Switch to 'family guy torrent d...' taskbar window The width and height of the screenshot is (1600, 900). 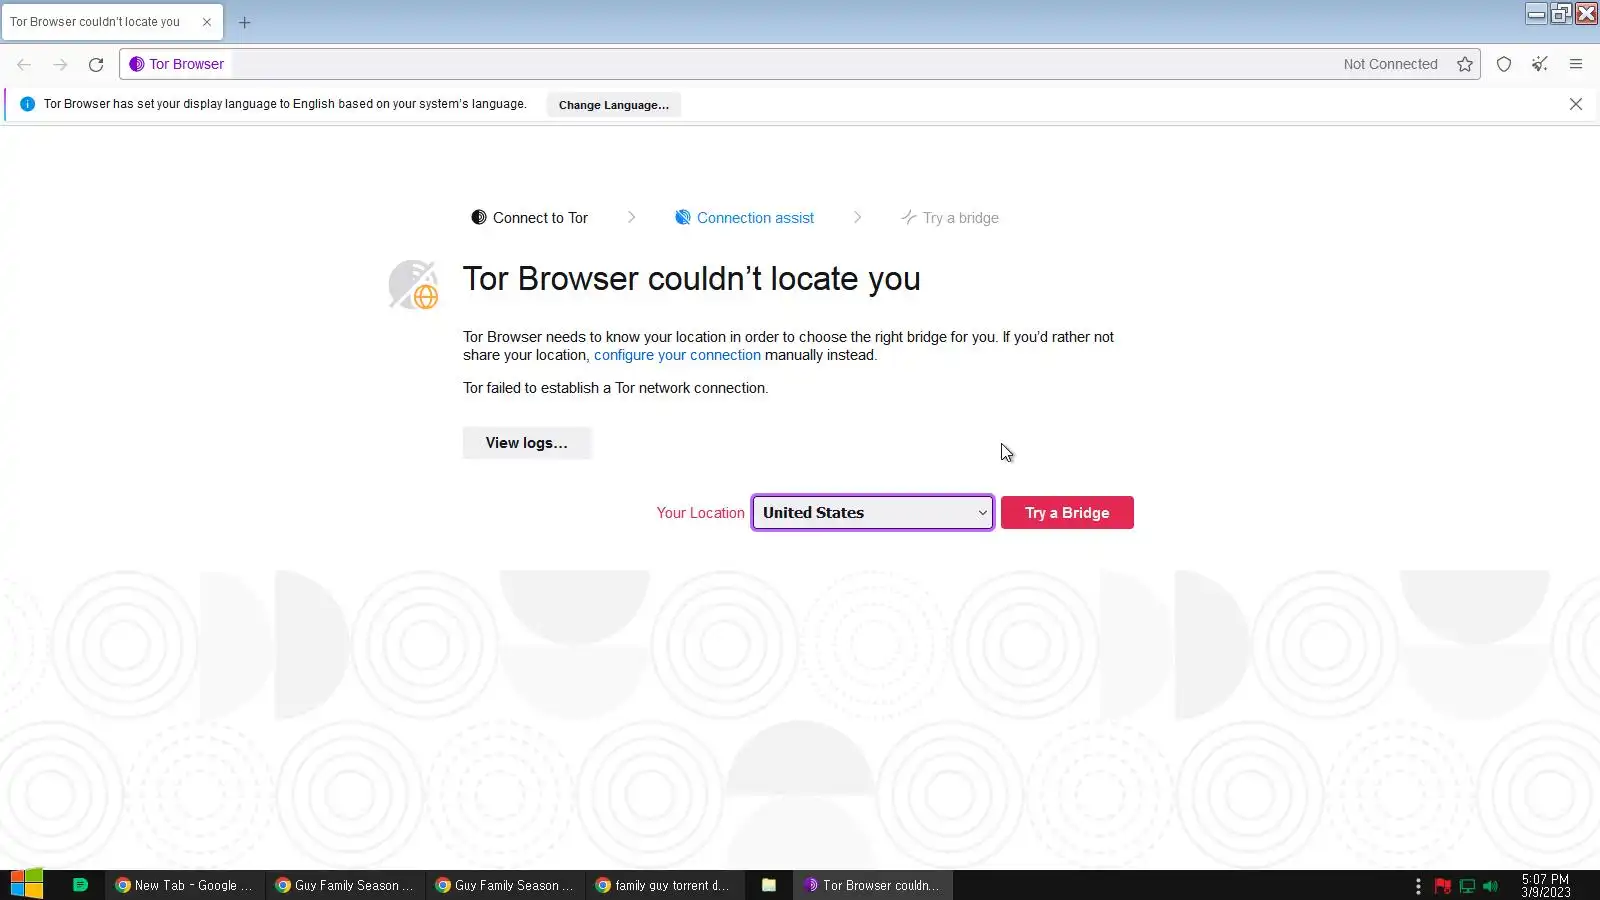click(x=665, y=885)
